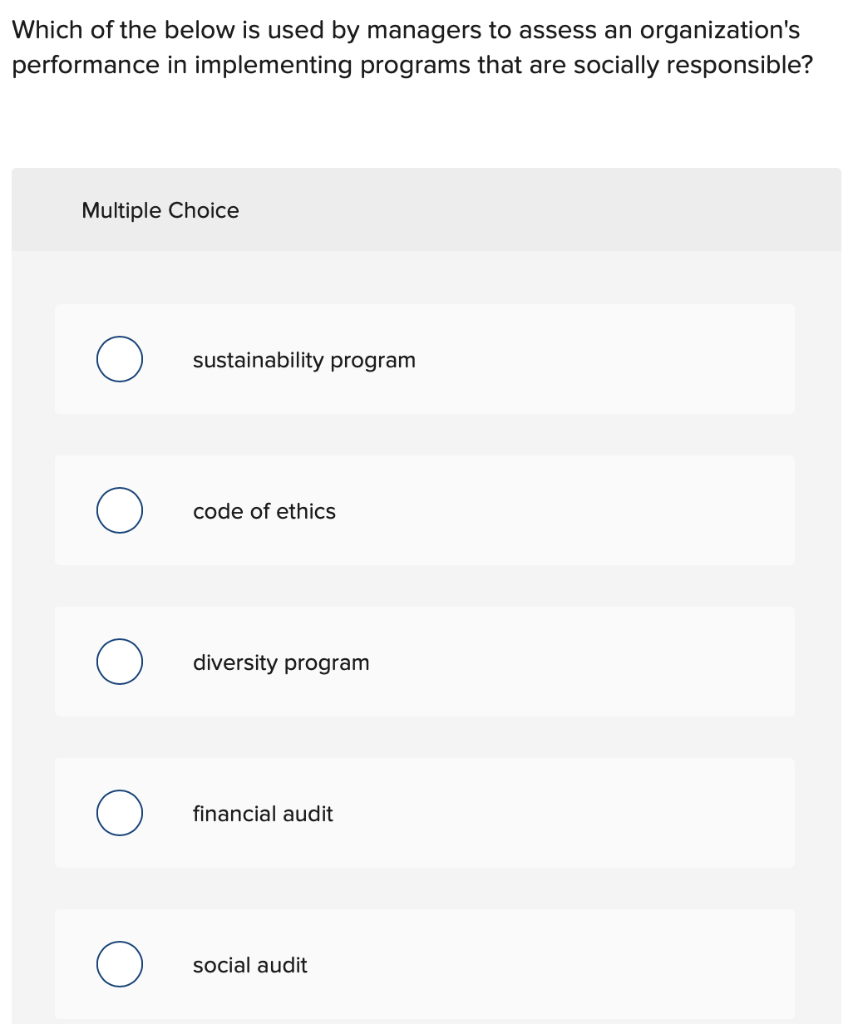The width and height of the screenshot is (853, 1024).
Task: Click the 'diversity program' answer text
Action: 281,663
